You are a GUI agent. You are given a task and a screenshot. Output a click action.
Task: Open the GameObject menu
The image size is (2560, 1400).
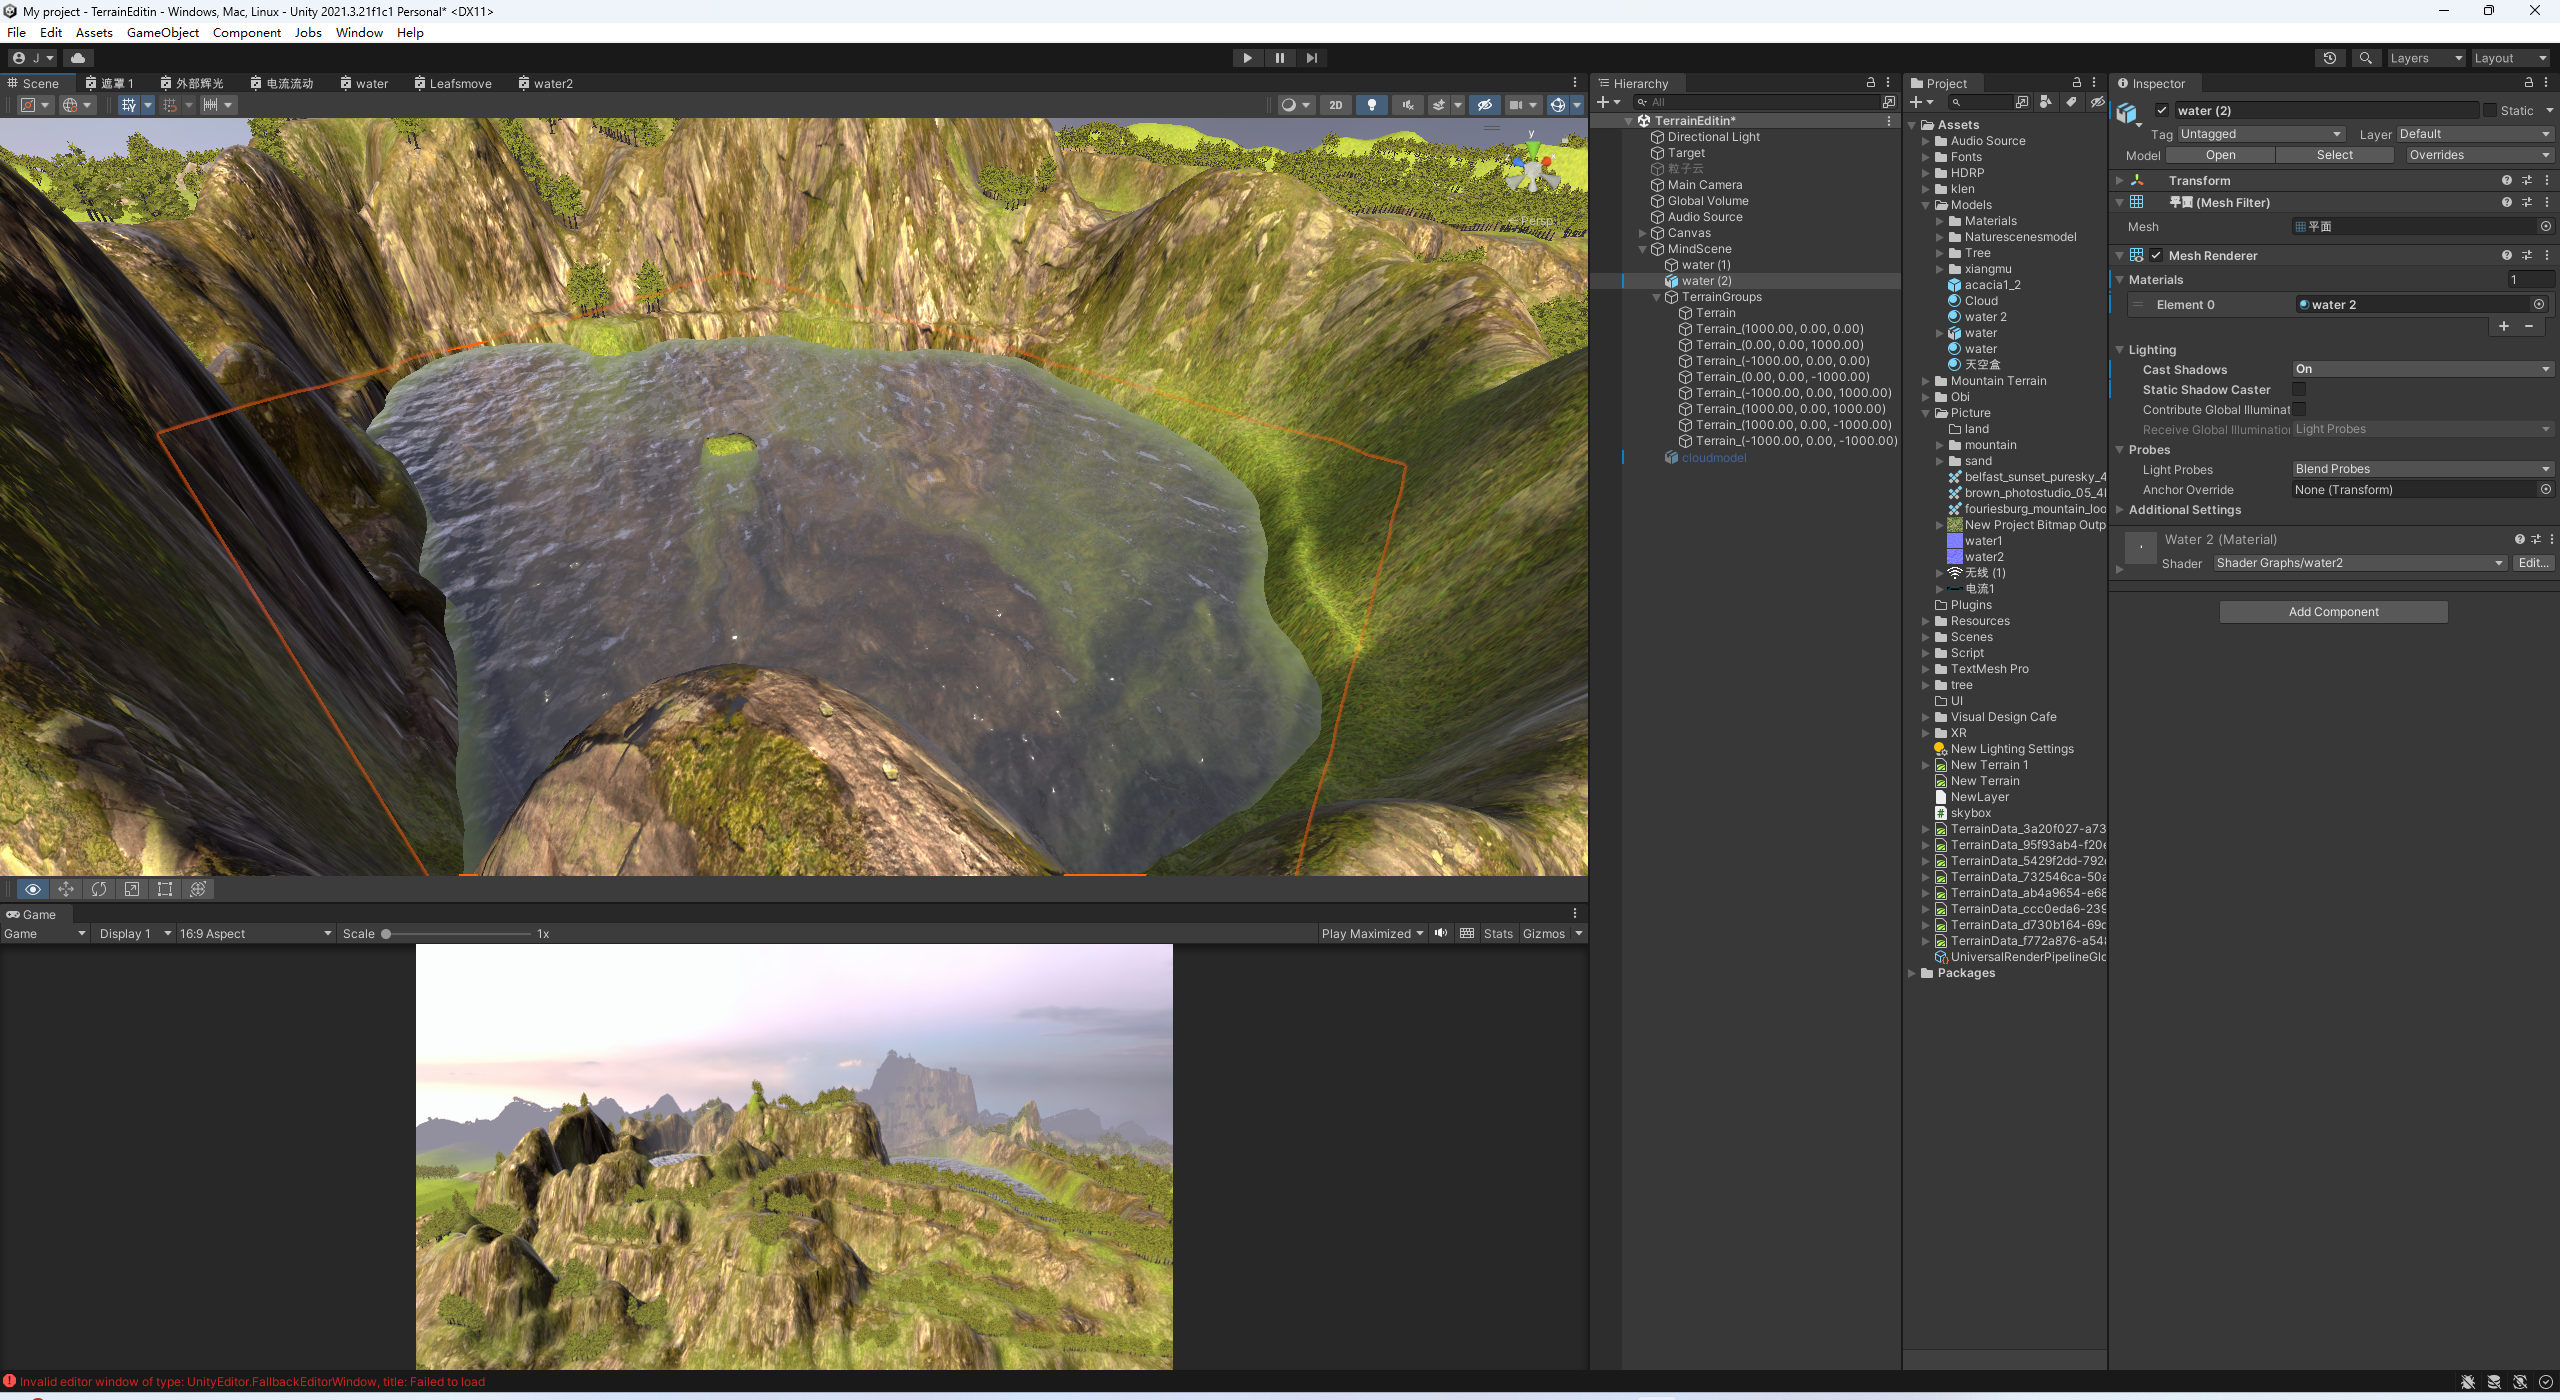pos(162,32)
